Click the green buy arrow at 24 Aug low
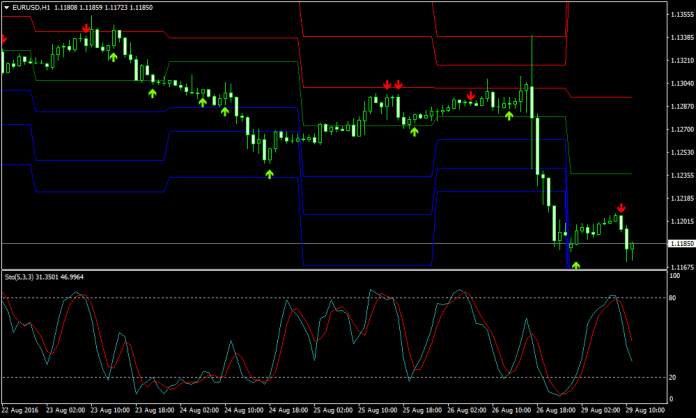Image resolution: width=696 pixels, height=418 pixels. click(x=268, y=174)
